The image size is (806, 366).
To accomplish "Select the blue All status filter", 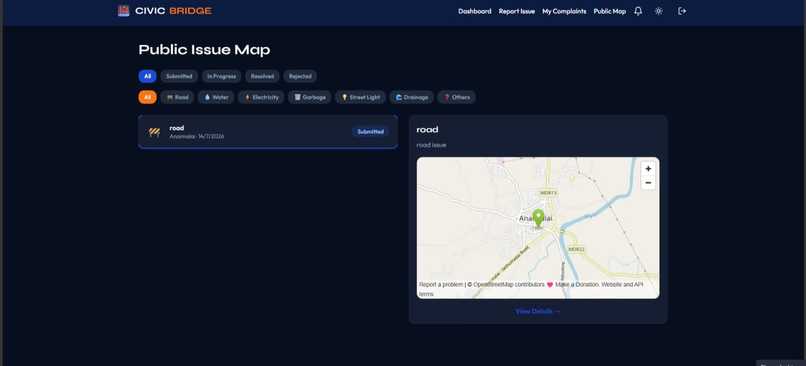I will [148, 76].
